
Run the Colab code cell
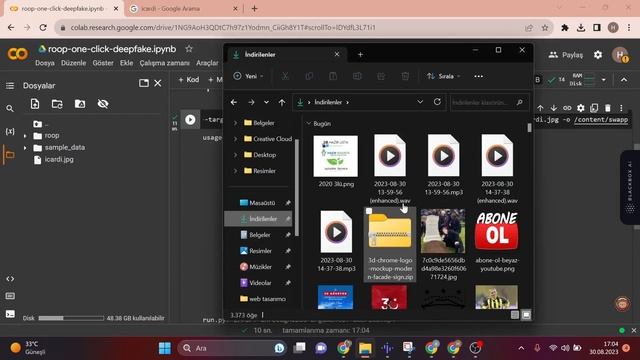[190, 120]
